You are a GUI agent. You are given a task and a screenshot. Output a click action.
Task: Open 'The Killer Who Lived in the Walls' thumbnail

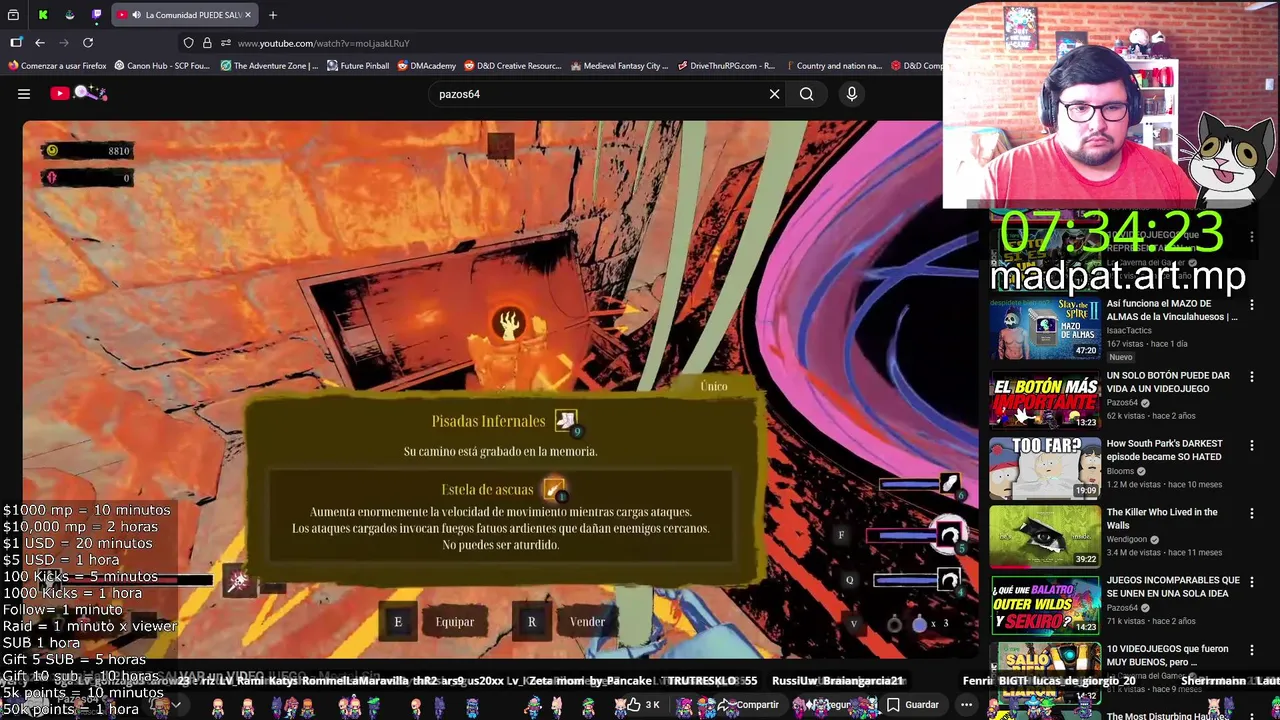click(x=1045, y=535)
